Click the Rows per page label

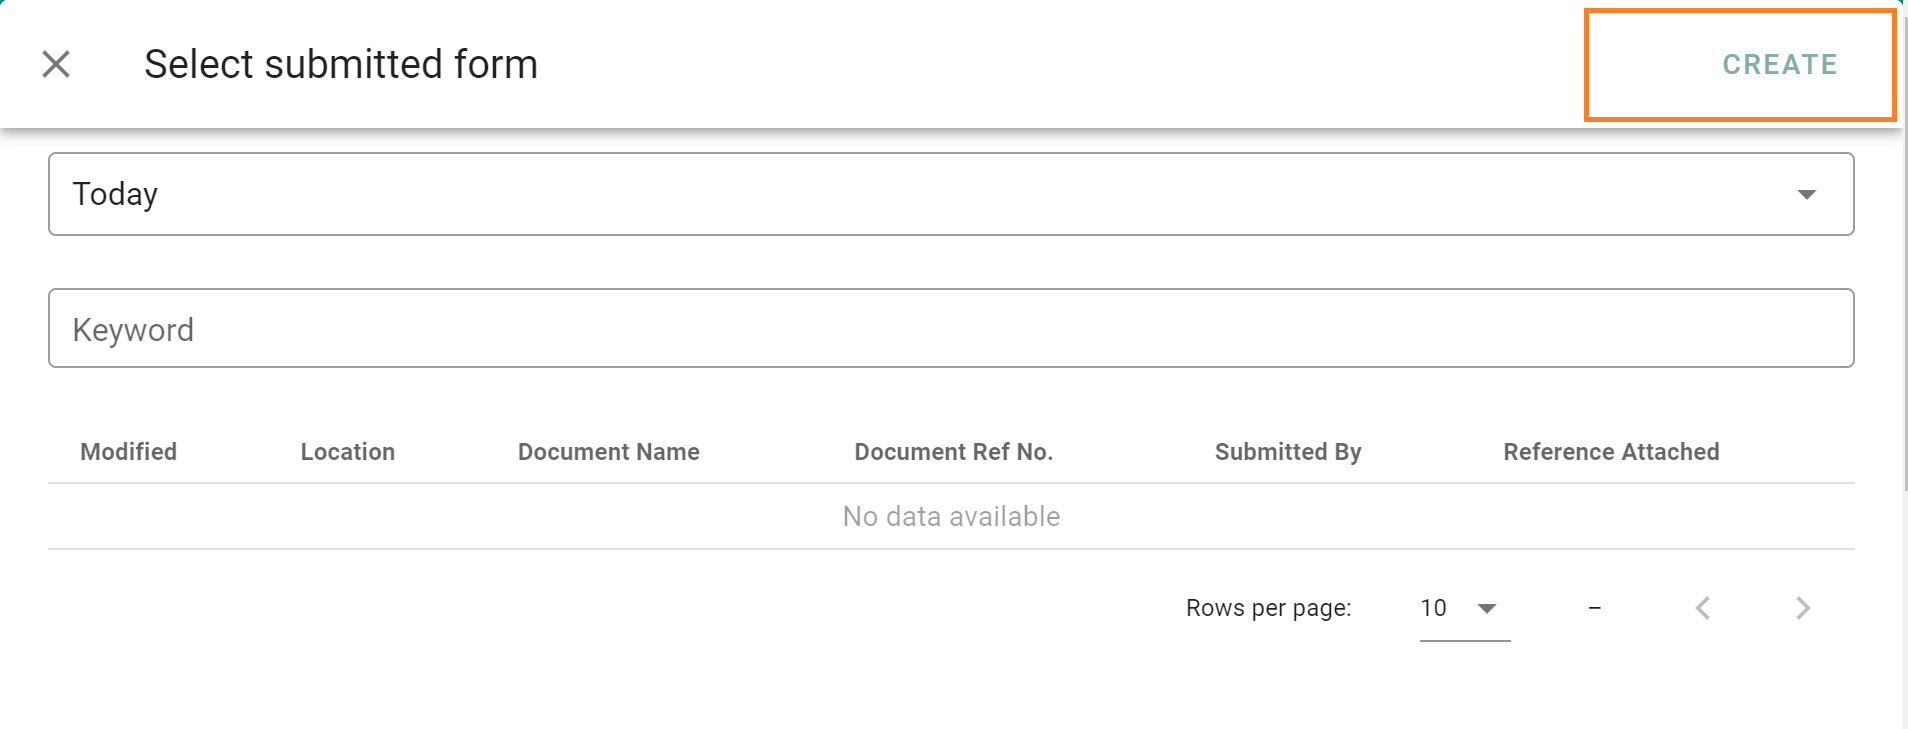[x=1269, y=608]
